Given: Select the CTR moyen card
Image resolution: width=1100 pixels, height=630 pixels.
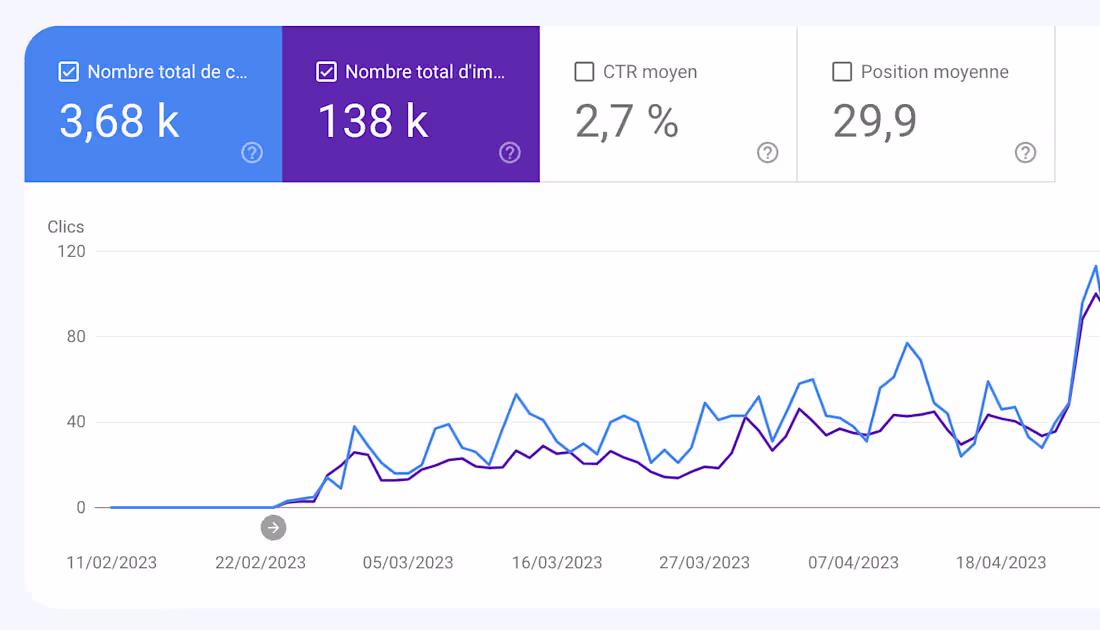Looking at the screenshot, I should pyautogui.click(x=668, y=104).
